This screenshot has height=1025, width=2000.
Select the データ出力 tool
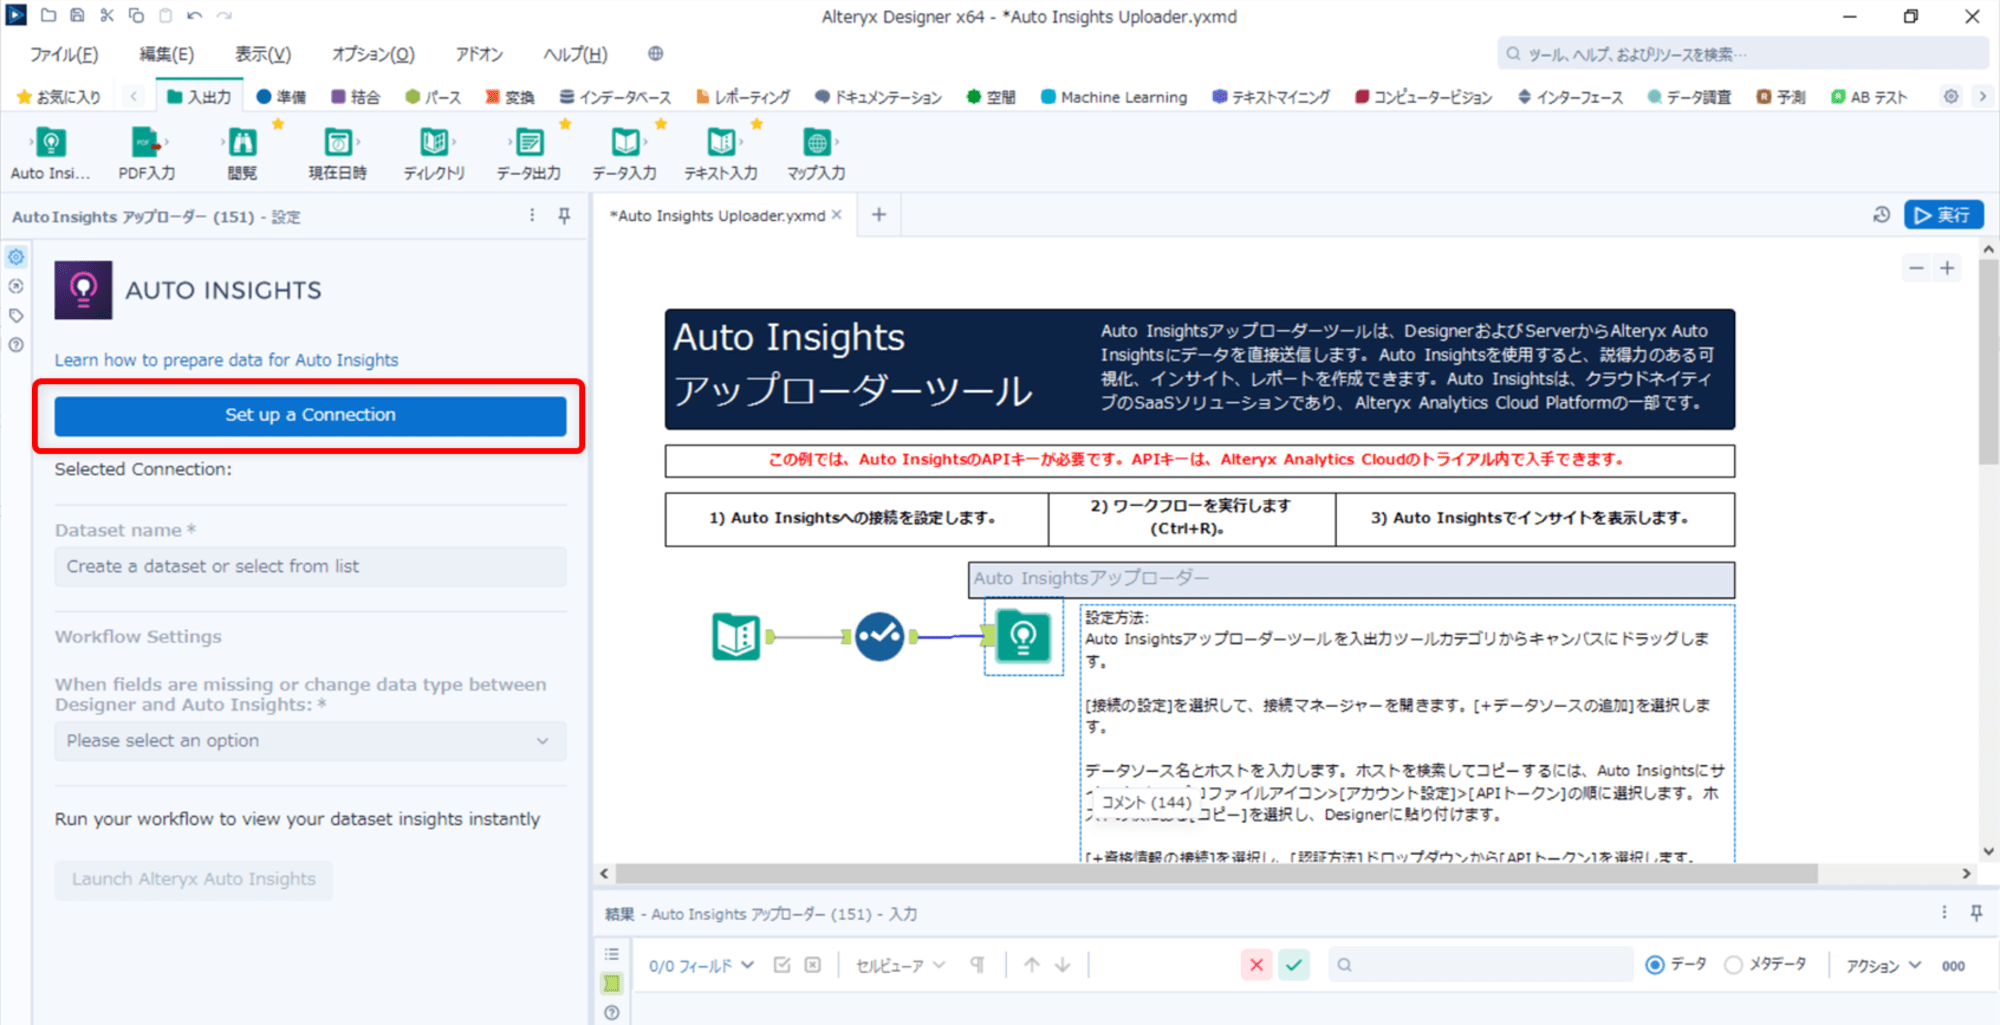tap(529, 152)
